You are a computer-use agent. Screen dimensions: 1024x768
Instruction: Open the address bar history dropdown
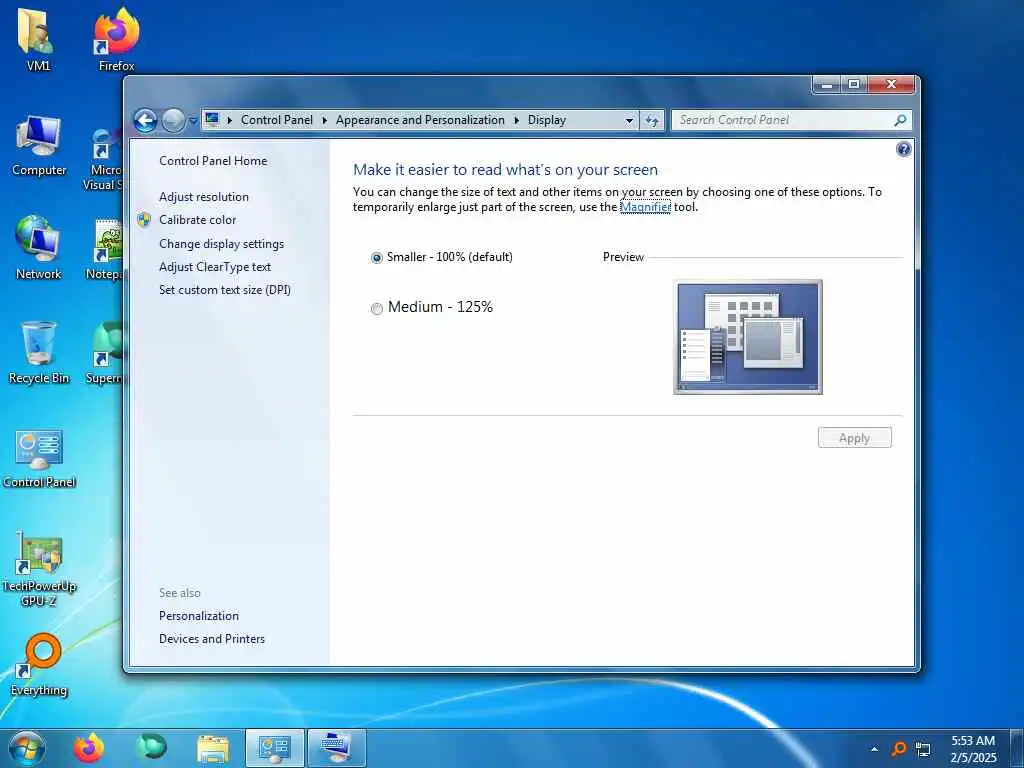coord(629,121)
